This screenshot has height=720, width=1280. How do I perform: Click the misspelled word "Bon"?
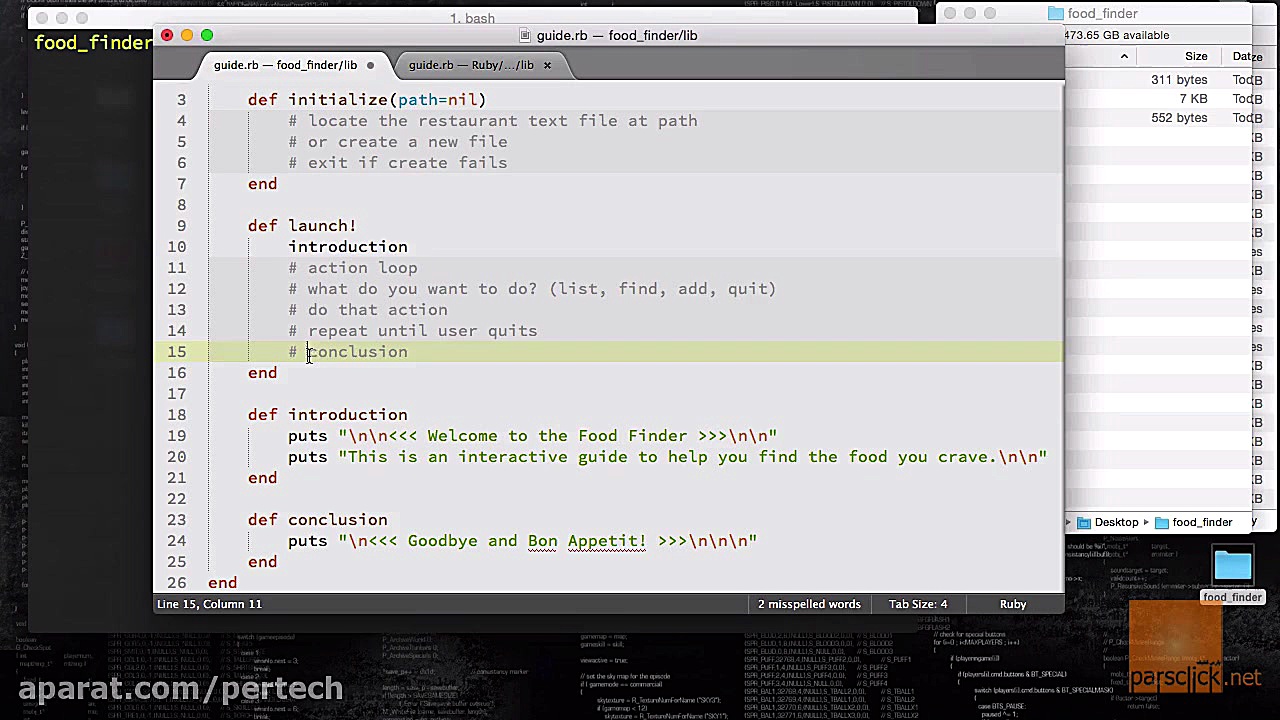542,541
